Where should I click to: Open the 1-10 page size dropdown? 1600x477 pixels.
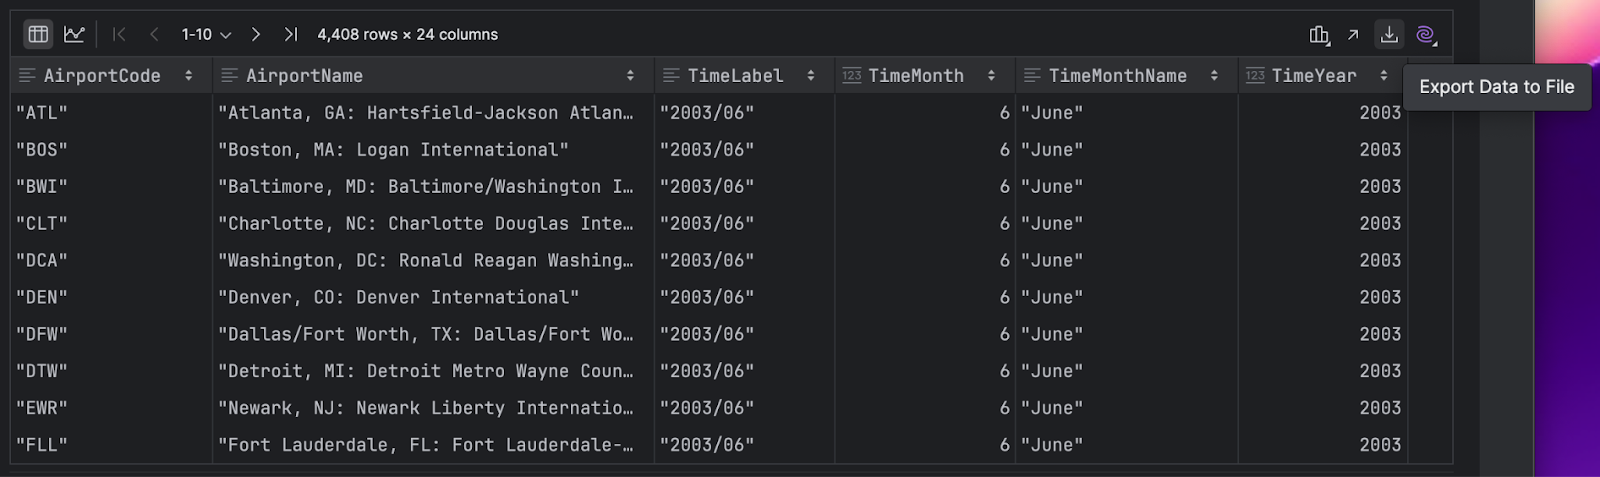pos(206,34)
